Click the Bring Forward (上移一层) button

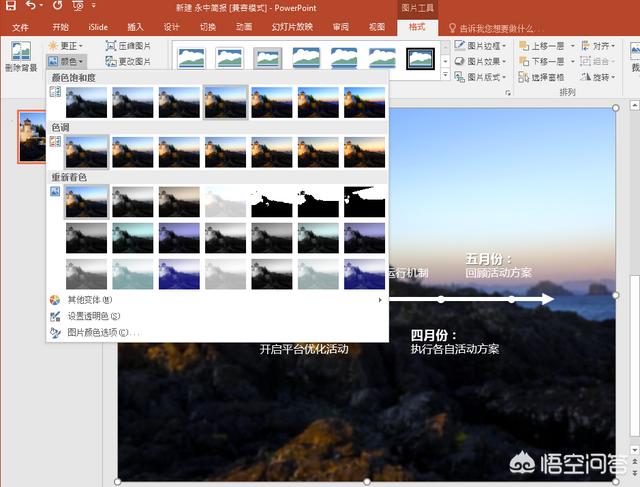545,46
